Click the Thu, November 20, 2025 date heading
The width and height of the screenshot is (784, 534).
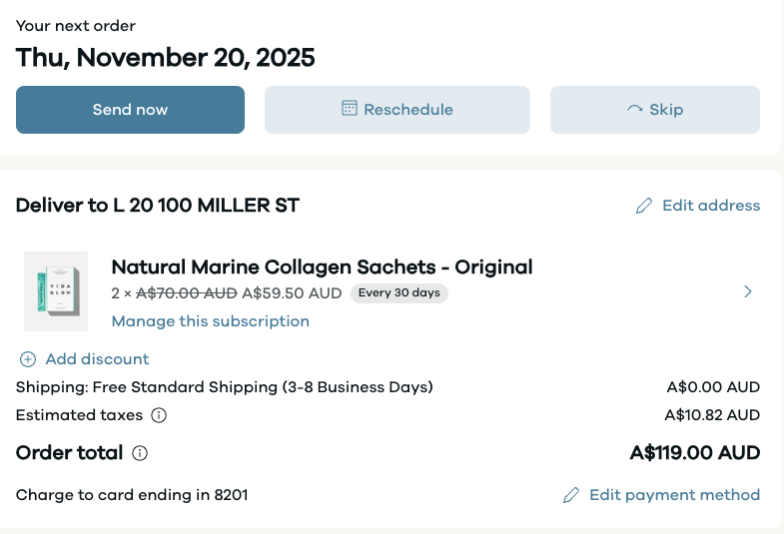point(165,57)
